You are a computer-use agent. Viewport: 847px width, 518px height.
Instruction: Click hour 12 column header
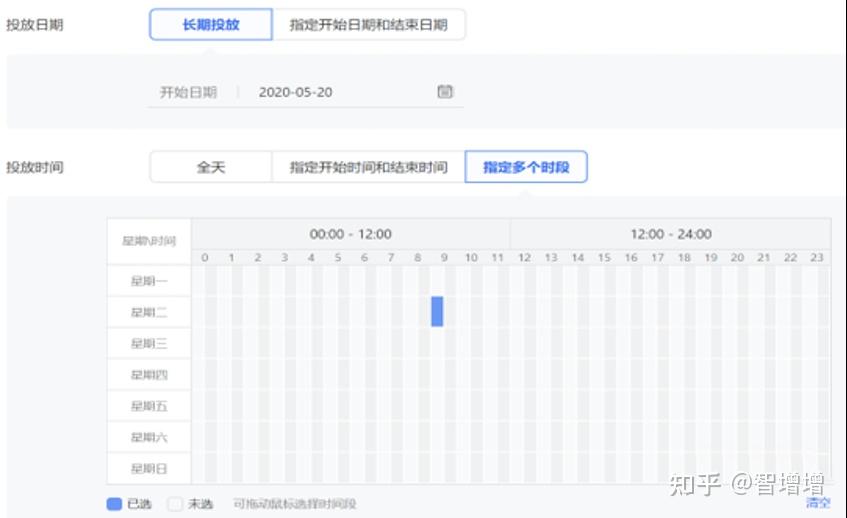[525, 258]
